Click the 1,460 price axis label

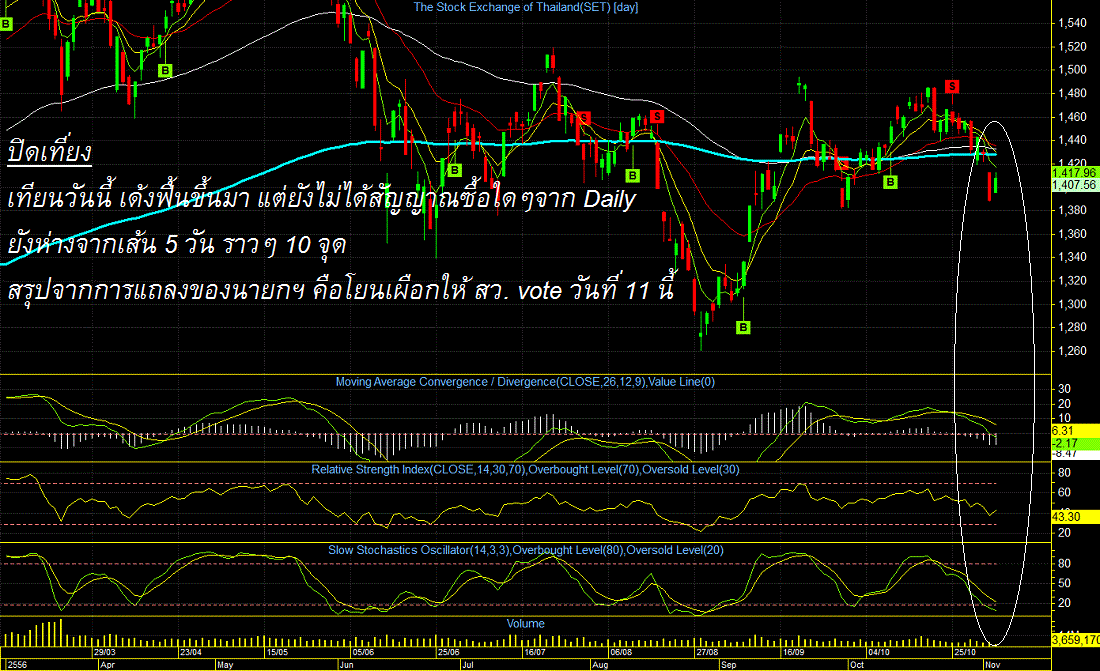pyautogui.click(x=1072, y=117)
